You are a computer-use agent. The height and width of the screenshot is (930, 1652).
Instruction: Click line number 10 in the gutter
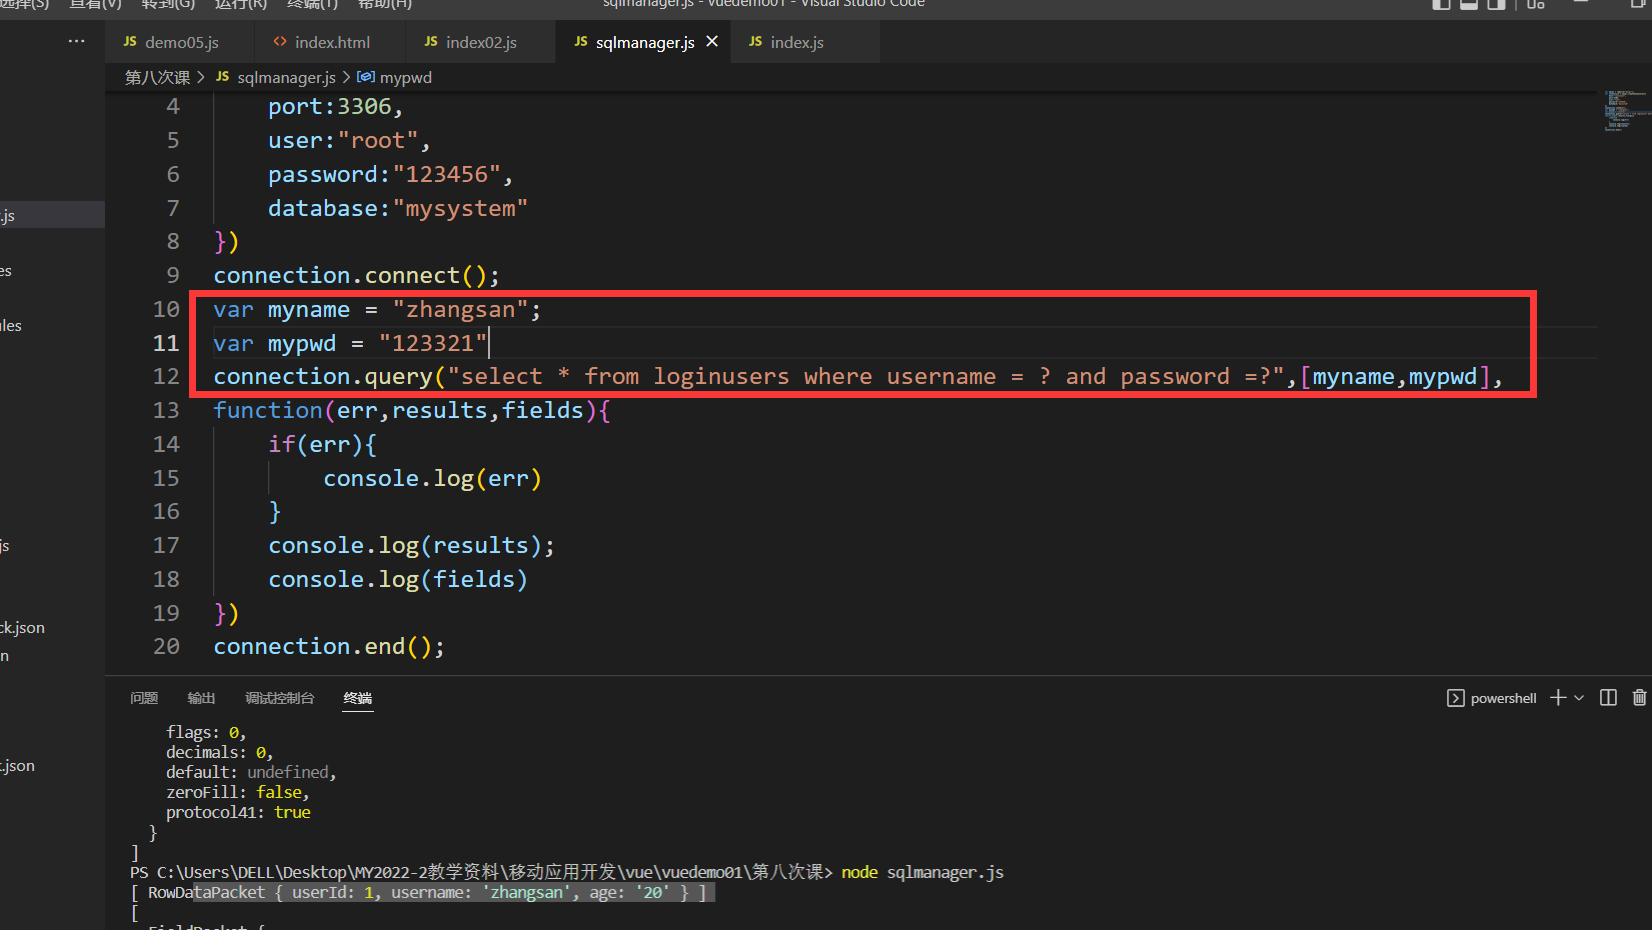pyautogui.click(x=166, y=309)
